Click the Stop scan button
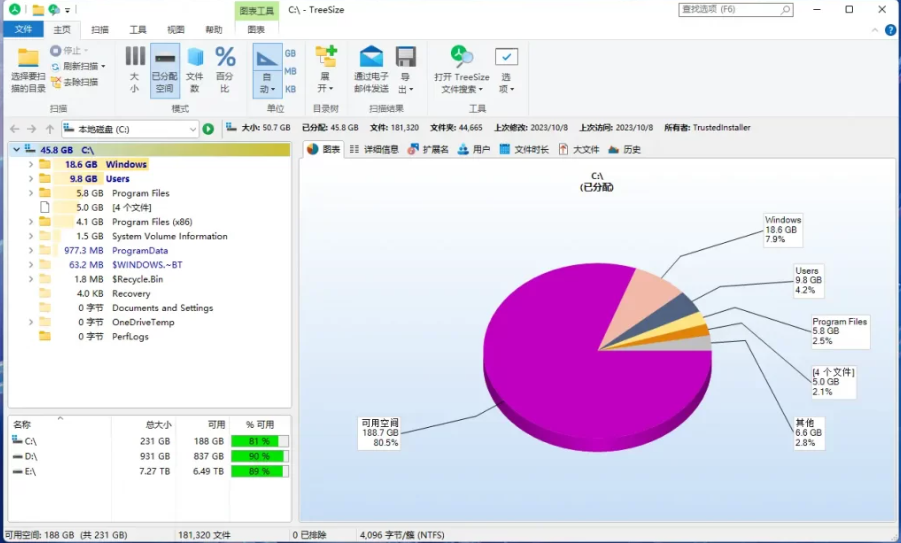 69,51
